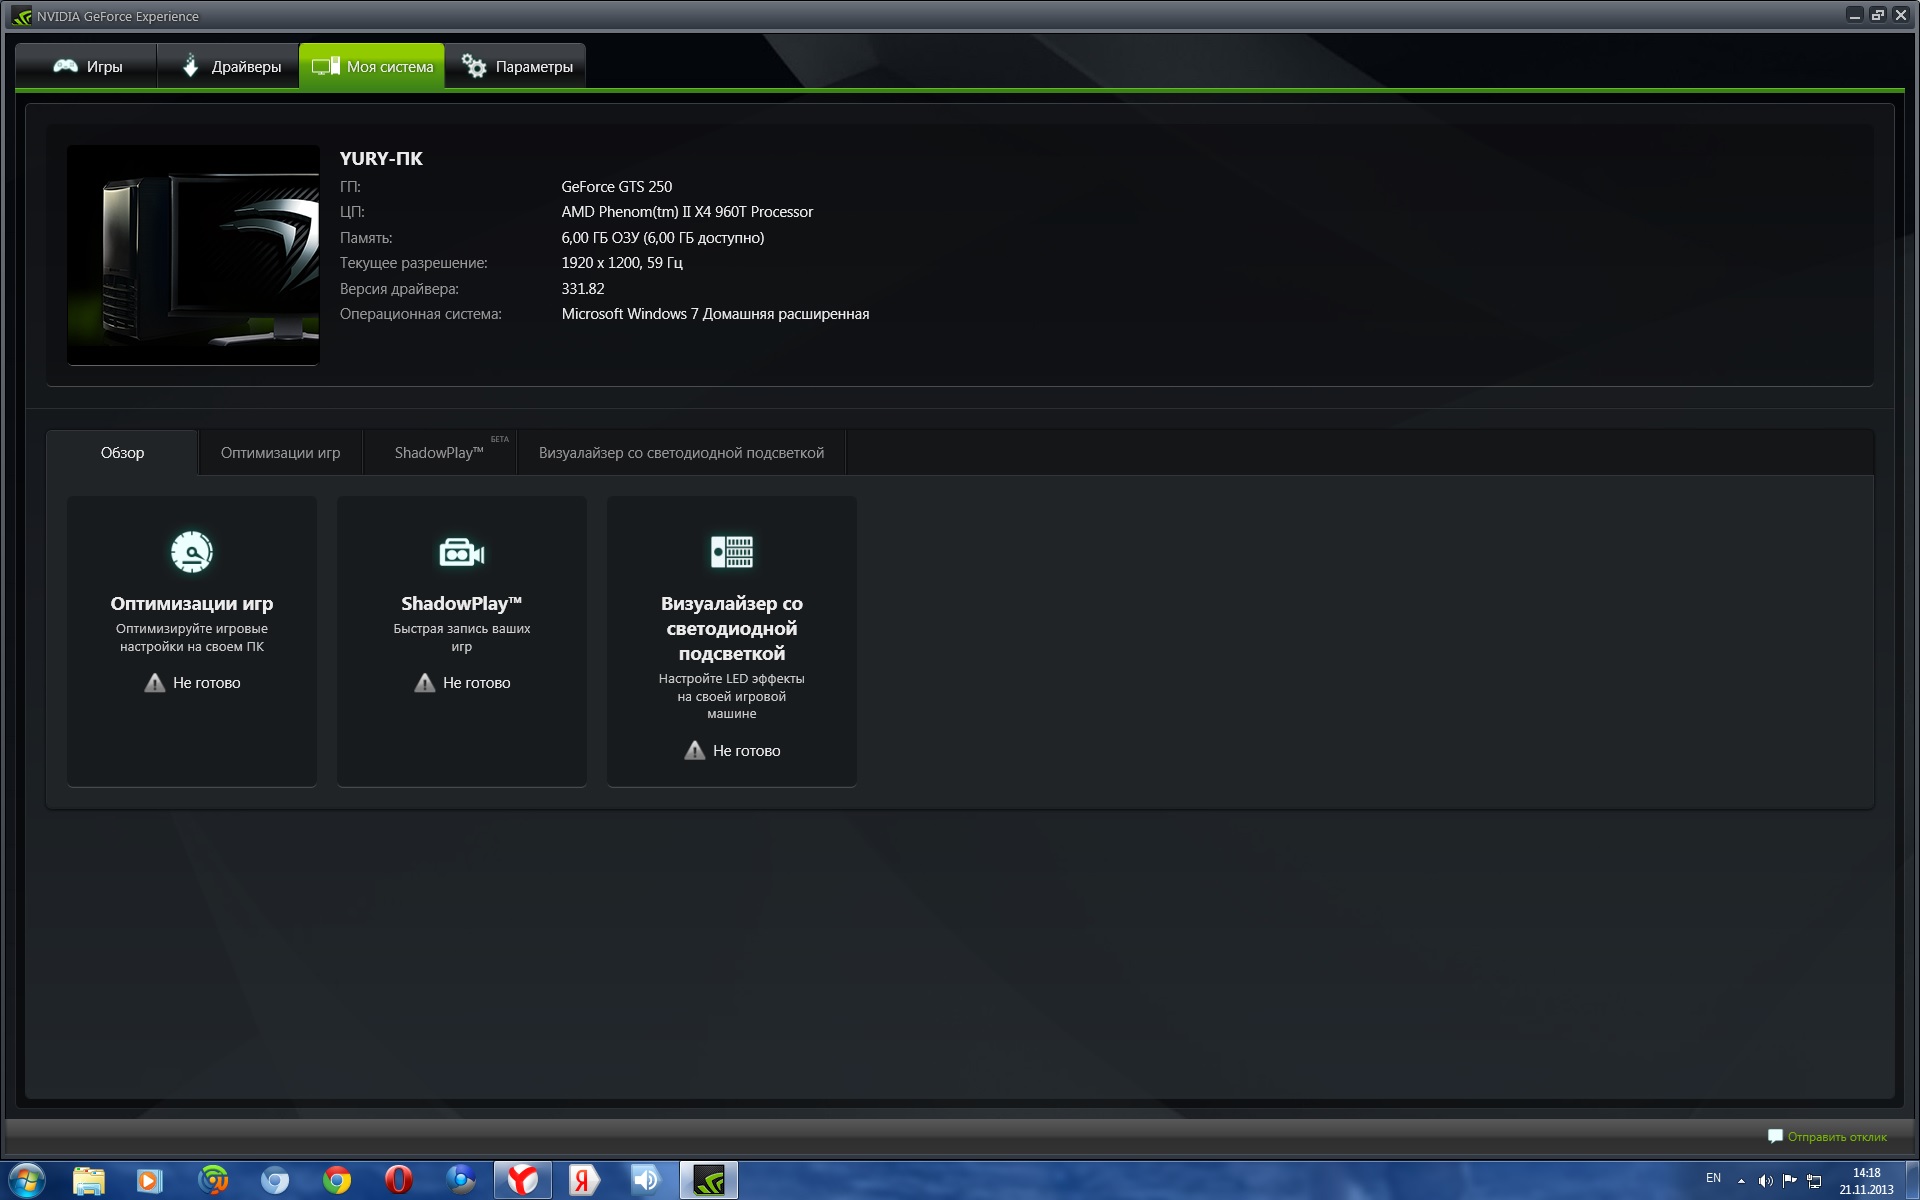Click warning icon under ShadowPlay card
This screenshot has width=1920, height=1200.
tap(424, 683)
